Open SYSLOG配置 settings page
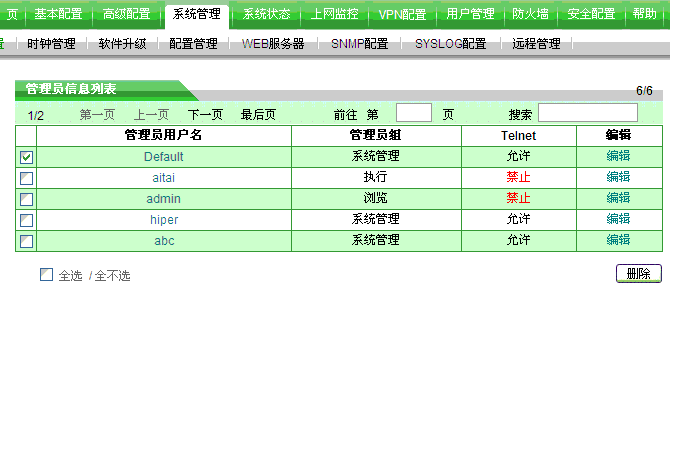This screenshot has height=456, width=683. pos(450,44)
